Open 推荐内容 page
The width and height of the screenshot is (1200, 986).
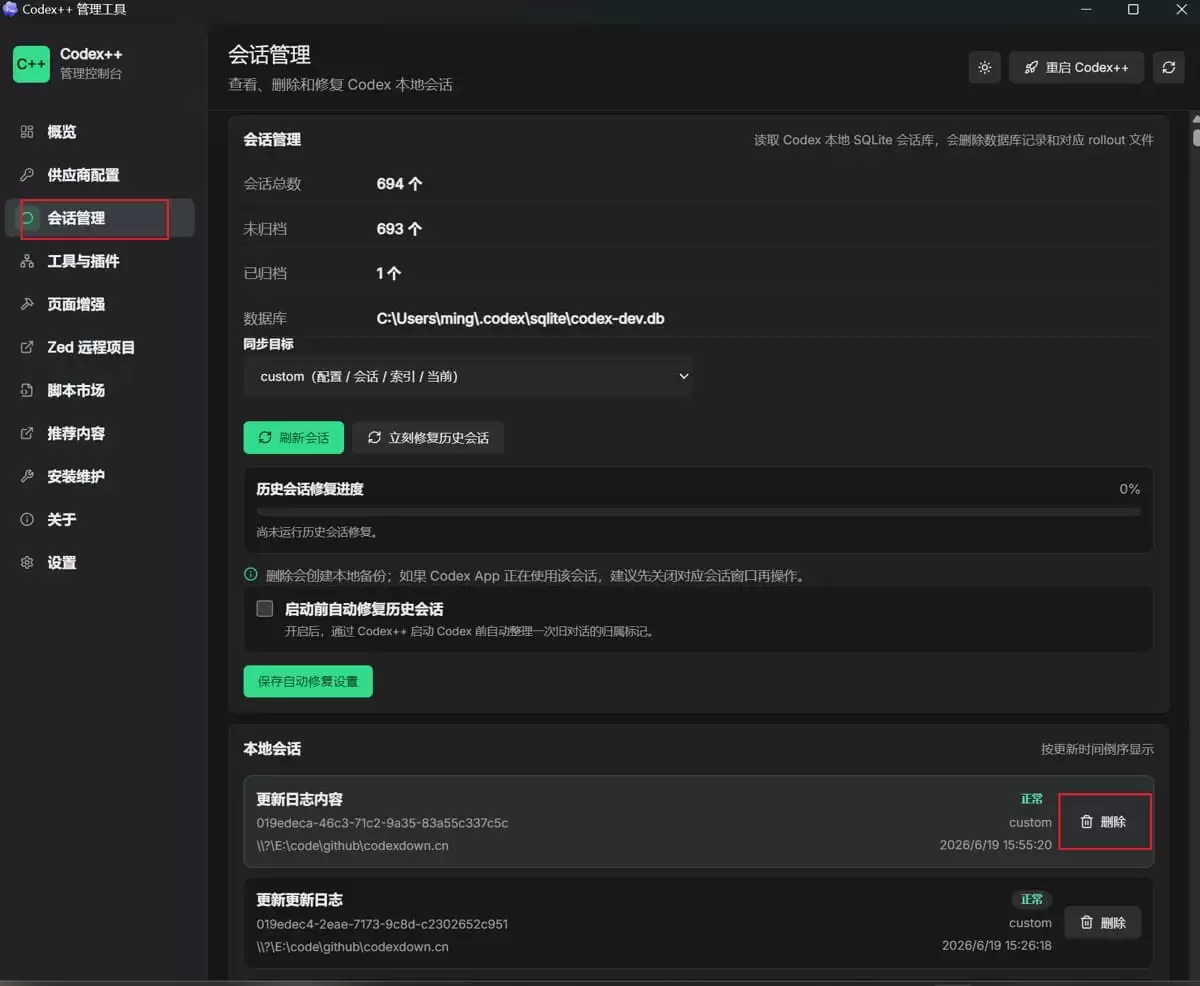pyautogui.click(x=100, y=433)
